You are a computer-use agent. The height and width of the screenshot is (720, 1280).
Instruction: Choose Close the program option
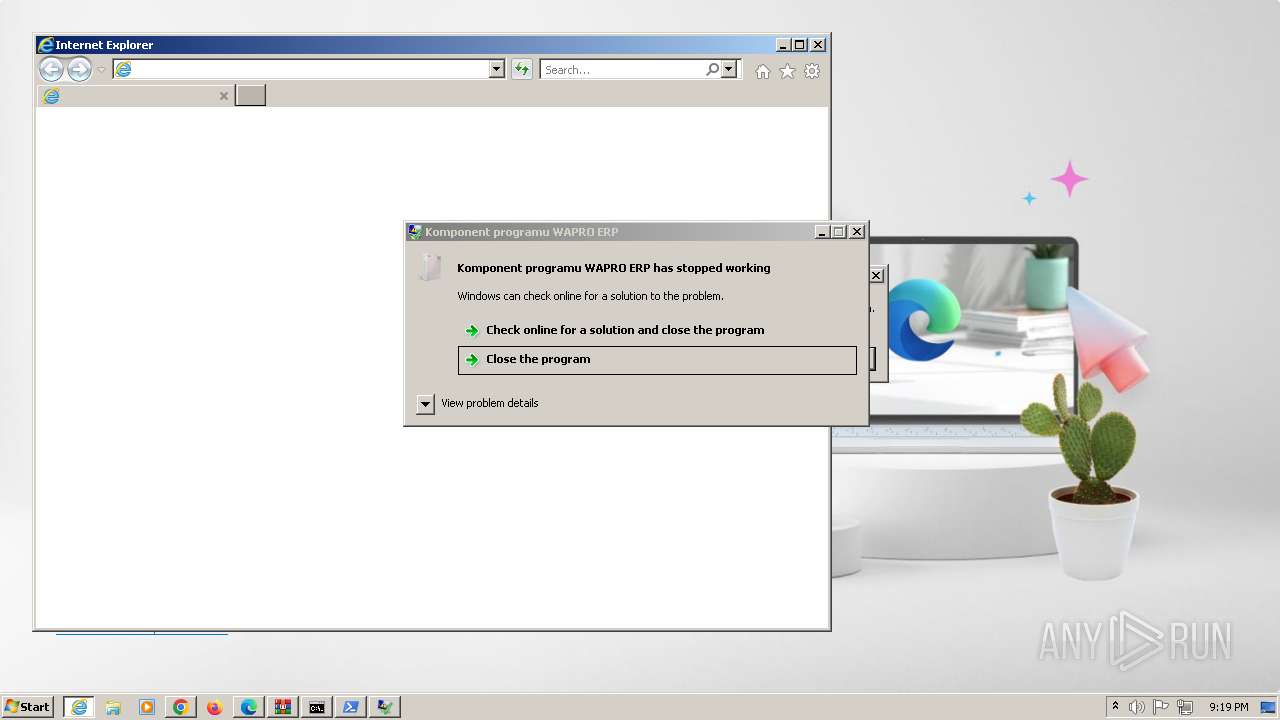[657, 360]
